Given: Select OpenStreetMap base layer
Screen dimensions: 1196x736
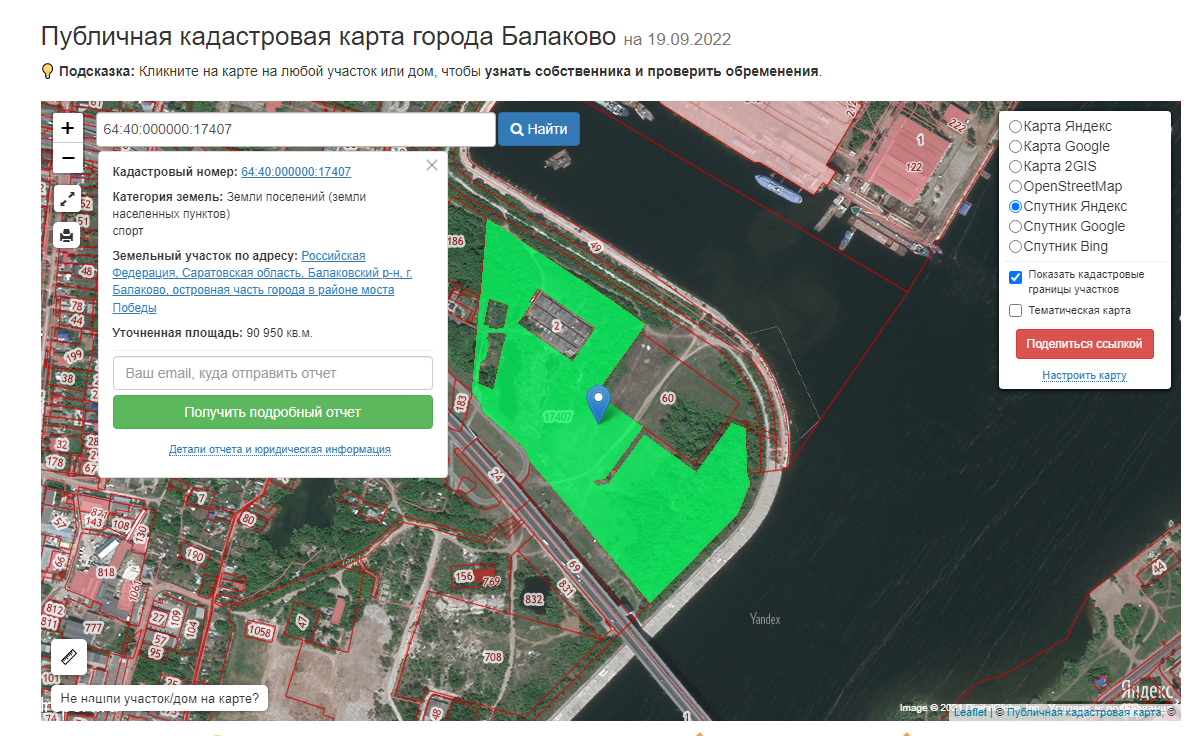Looking at the screenshot, I should 1015,187.
